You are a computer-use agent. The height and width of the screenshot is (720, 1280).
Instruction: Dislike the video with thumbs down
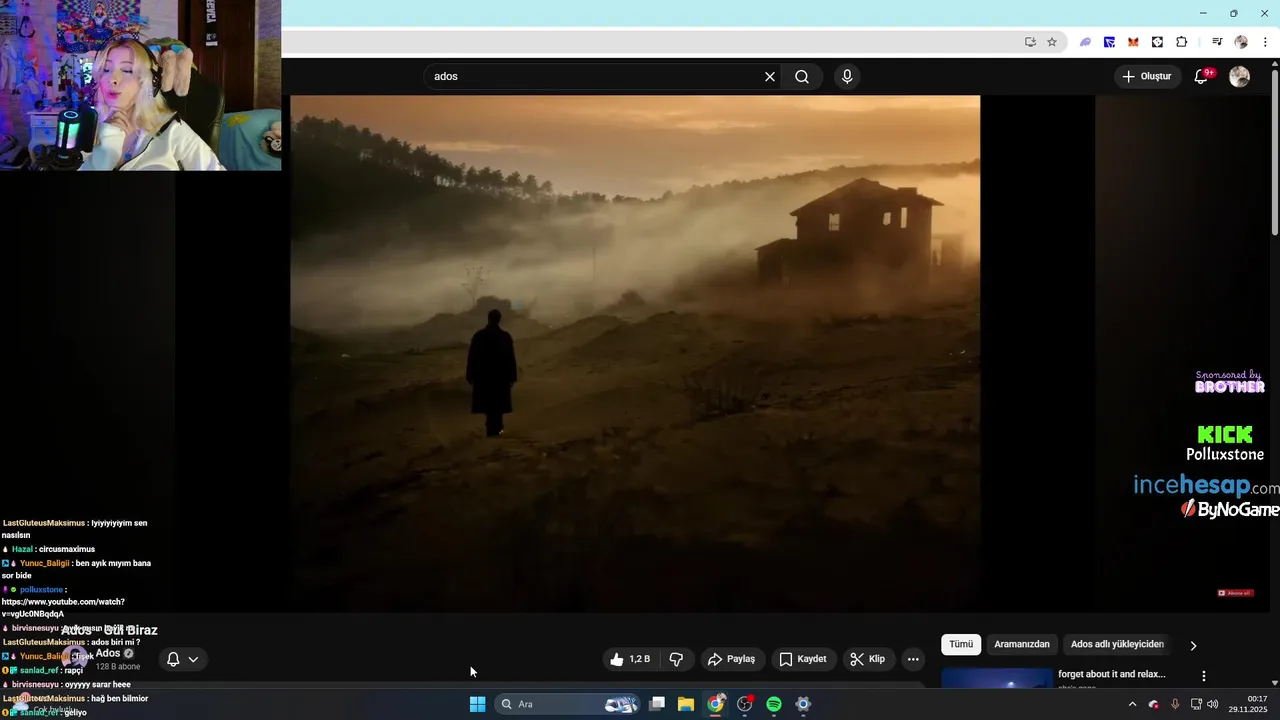676,659
